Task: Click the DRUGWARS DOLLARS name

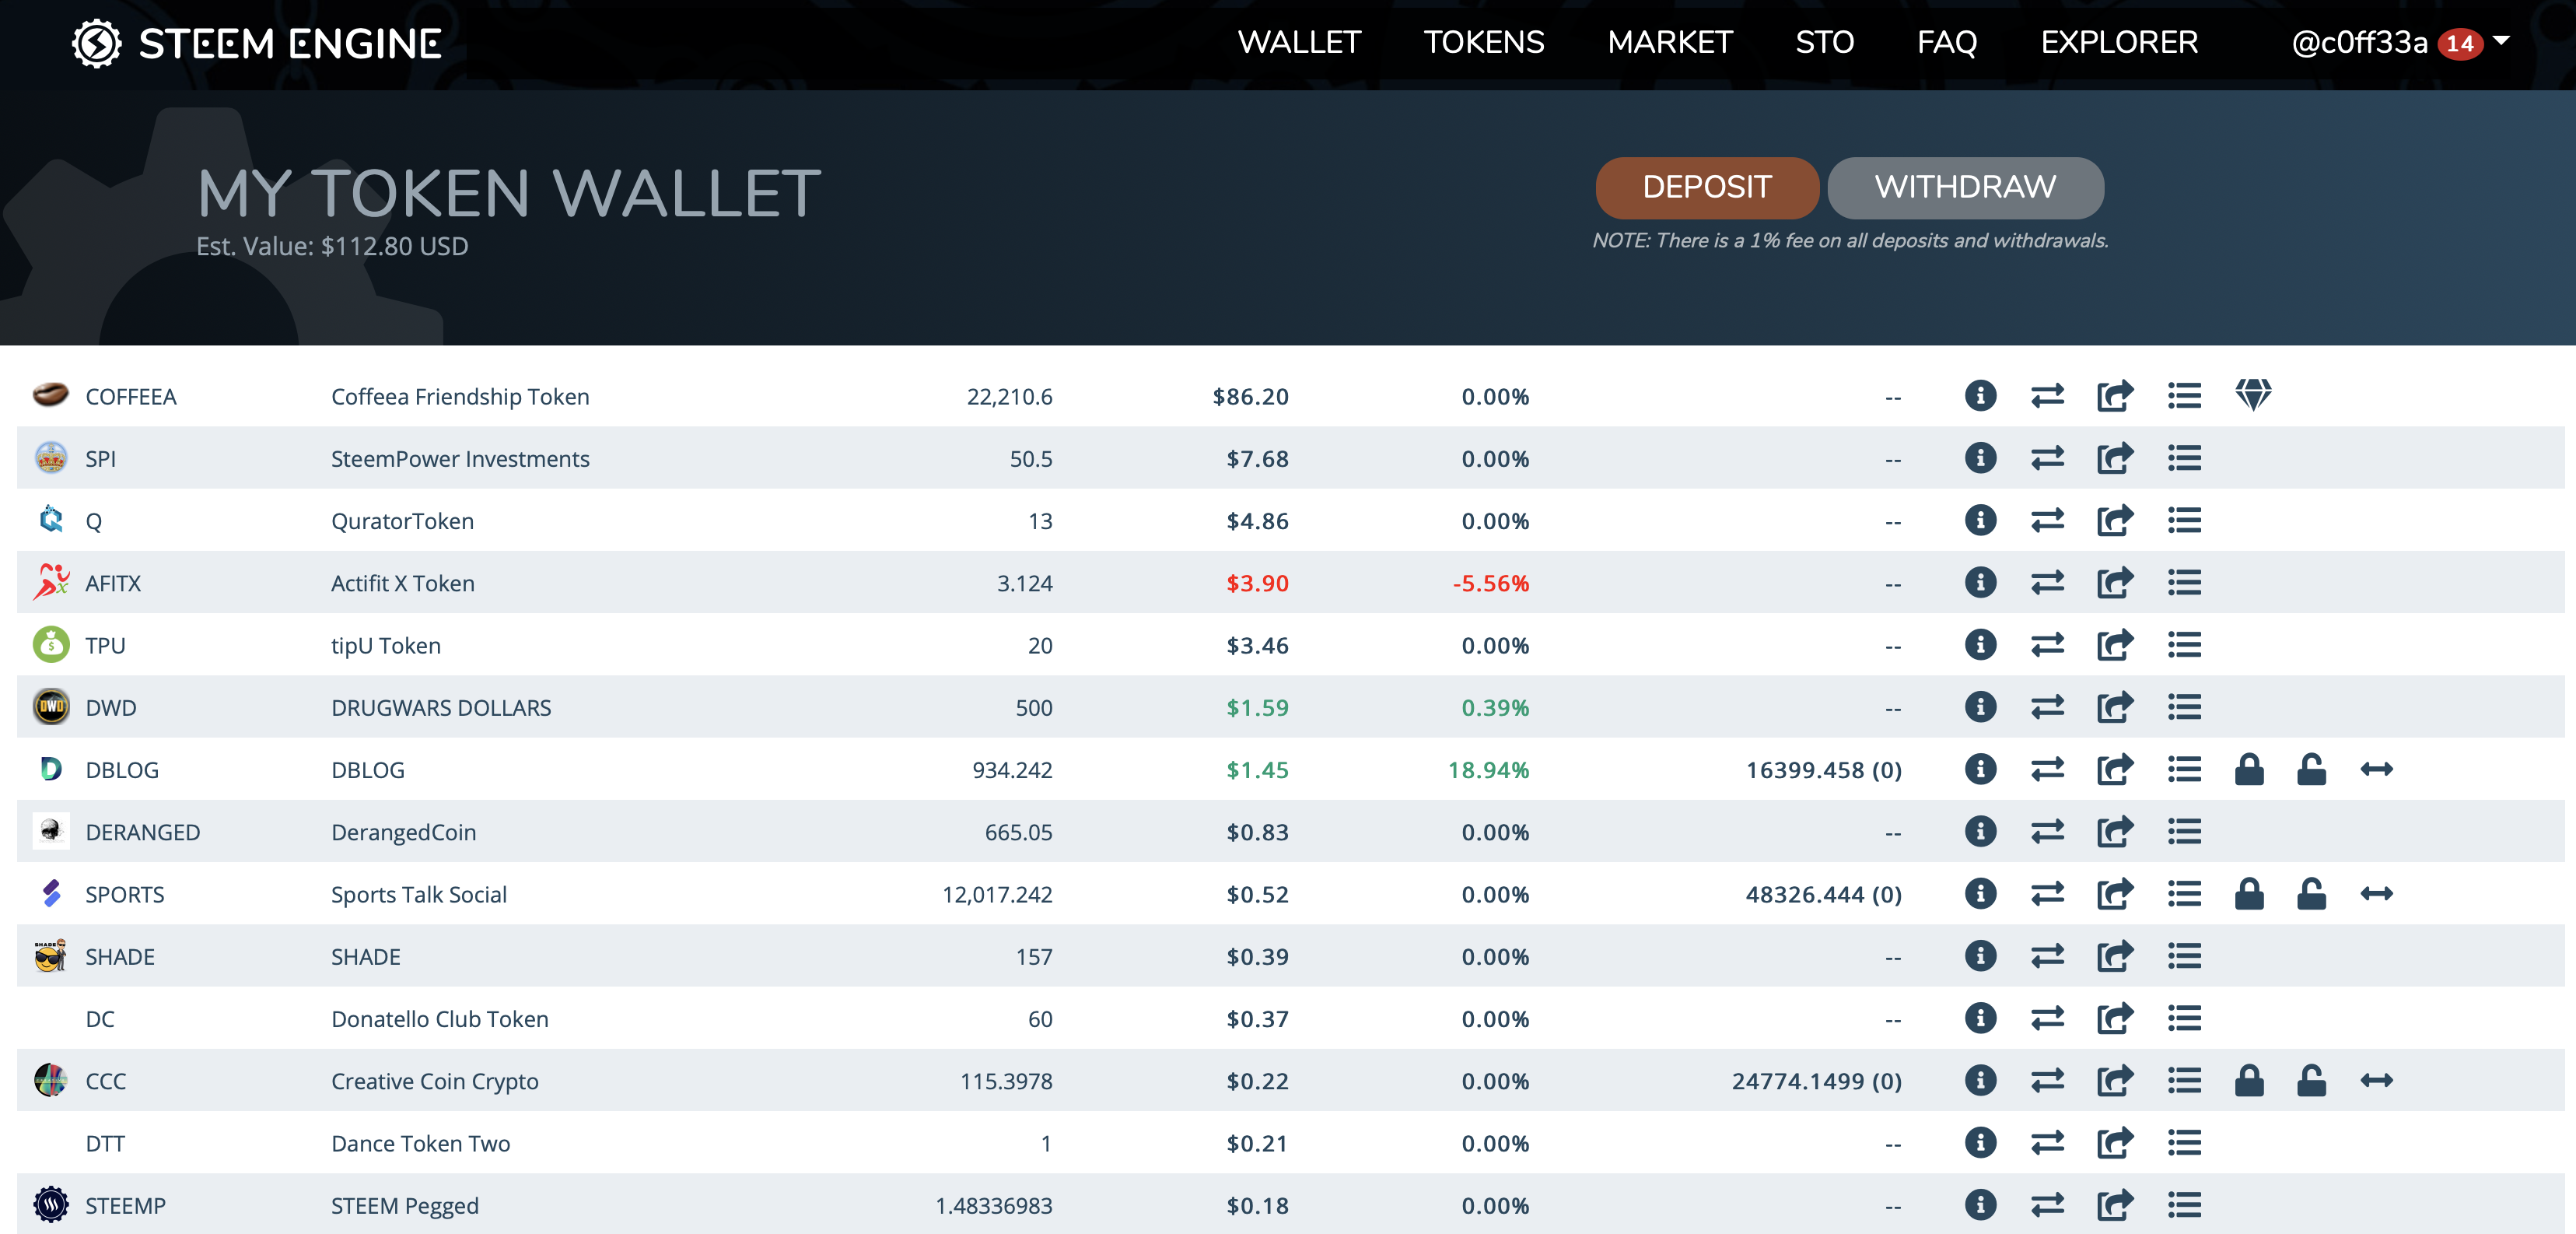Action: 441,708
